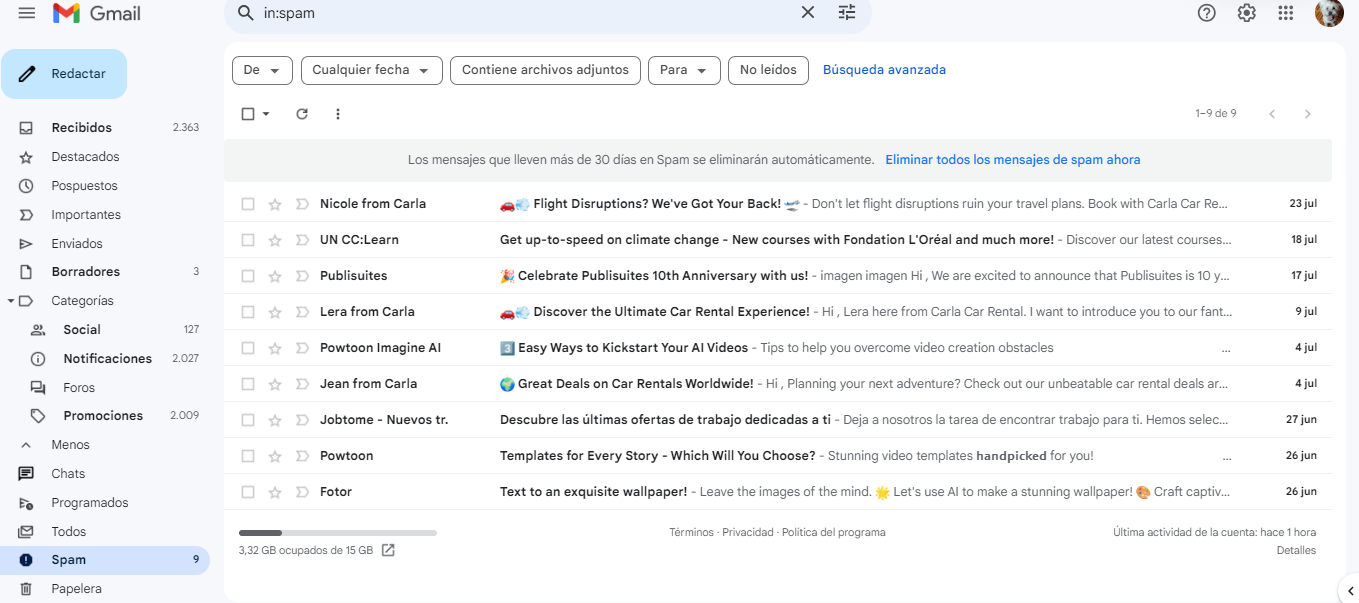This screenshot has width=1359, height=603.
Task: Open the main menu hamburger icon
Action: [27, 13]
